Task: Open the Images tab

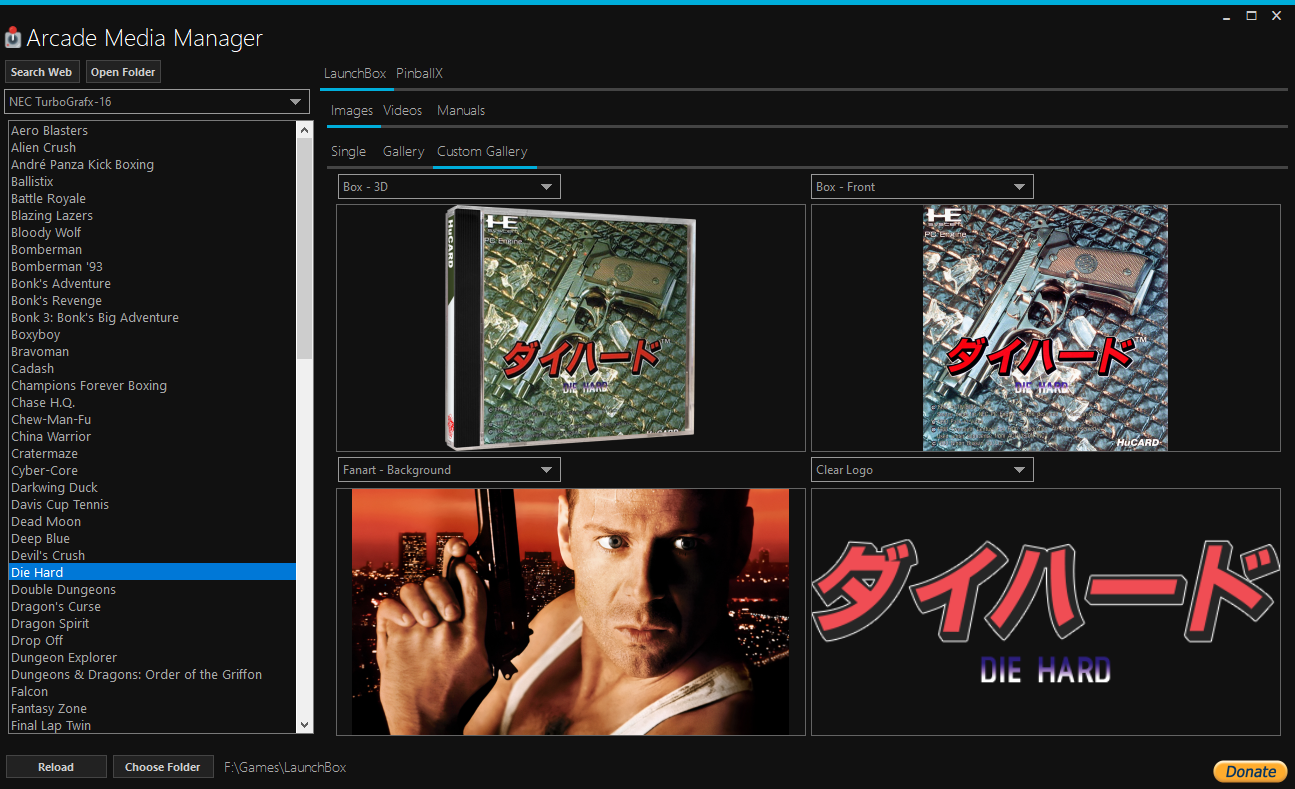Action: click(352, 111)
